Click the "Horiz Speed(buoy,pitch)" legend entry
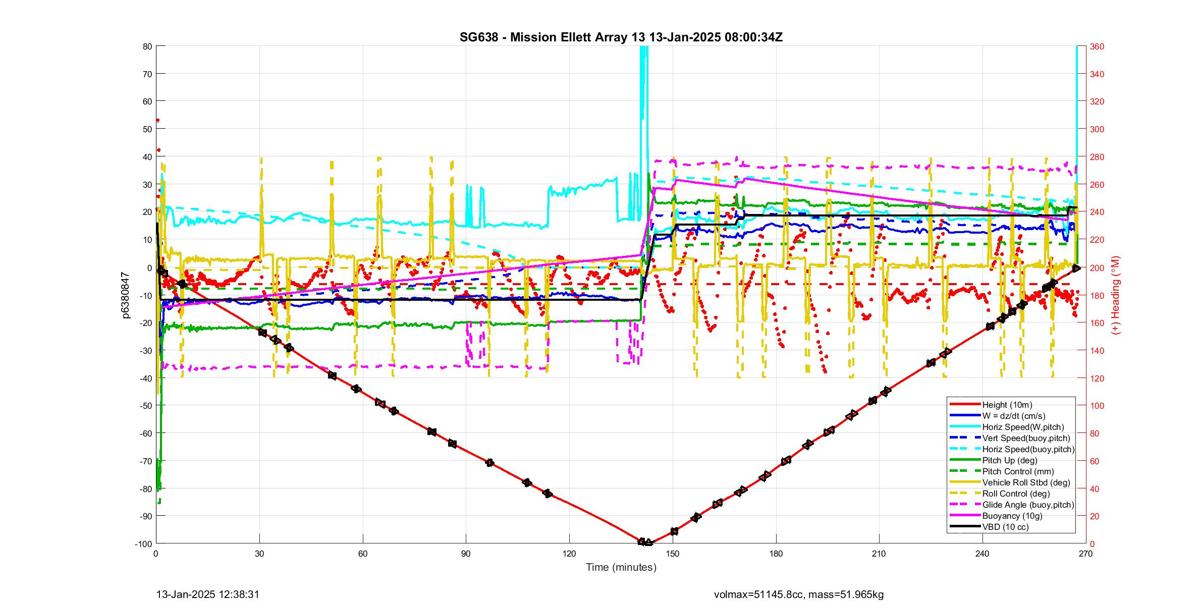Screen dimensions: 1200x611 tap(1010, 449)
